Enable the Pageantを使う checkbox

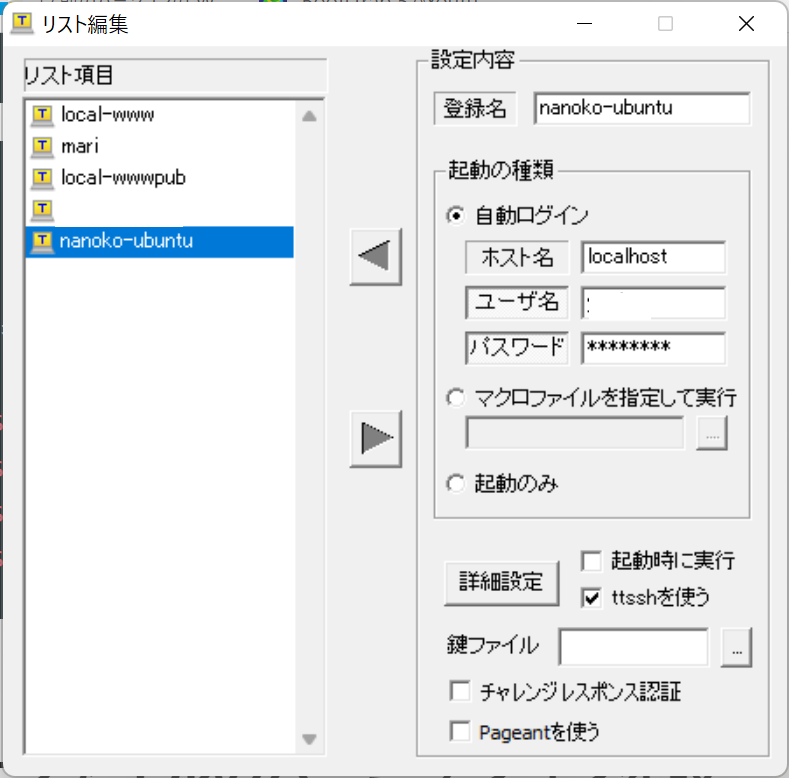[x=460, y=731]
